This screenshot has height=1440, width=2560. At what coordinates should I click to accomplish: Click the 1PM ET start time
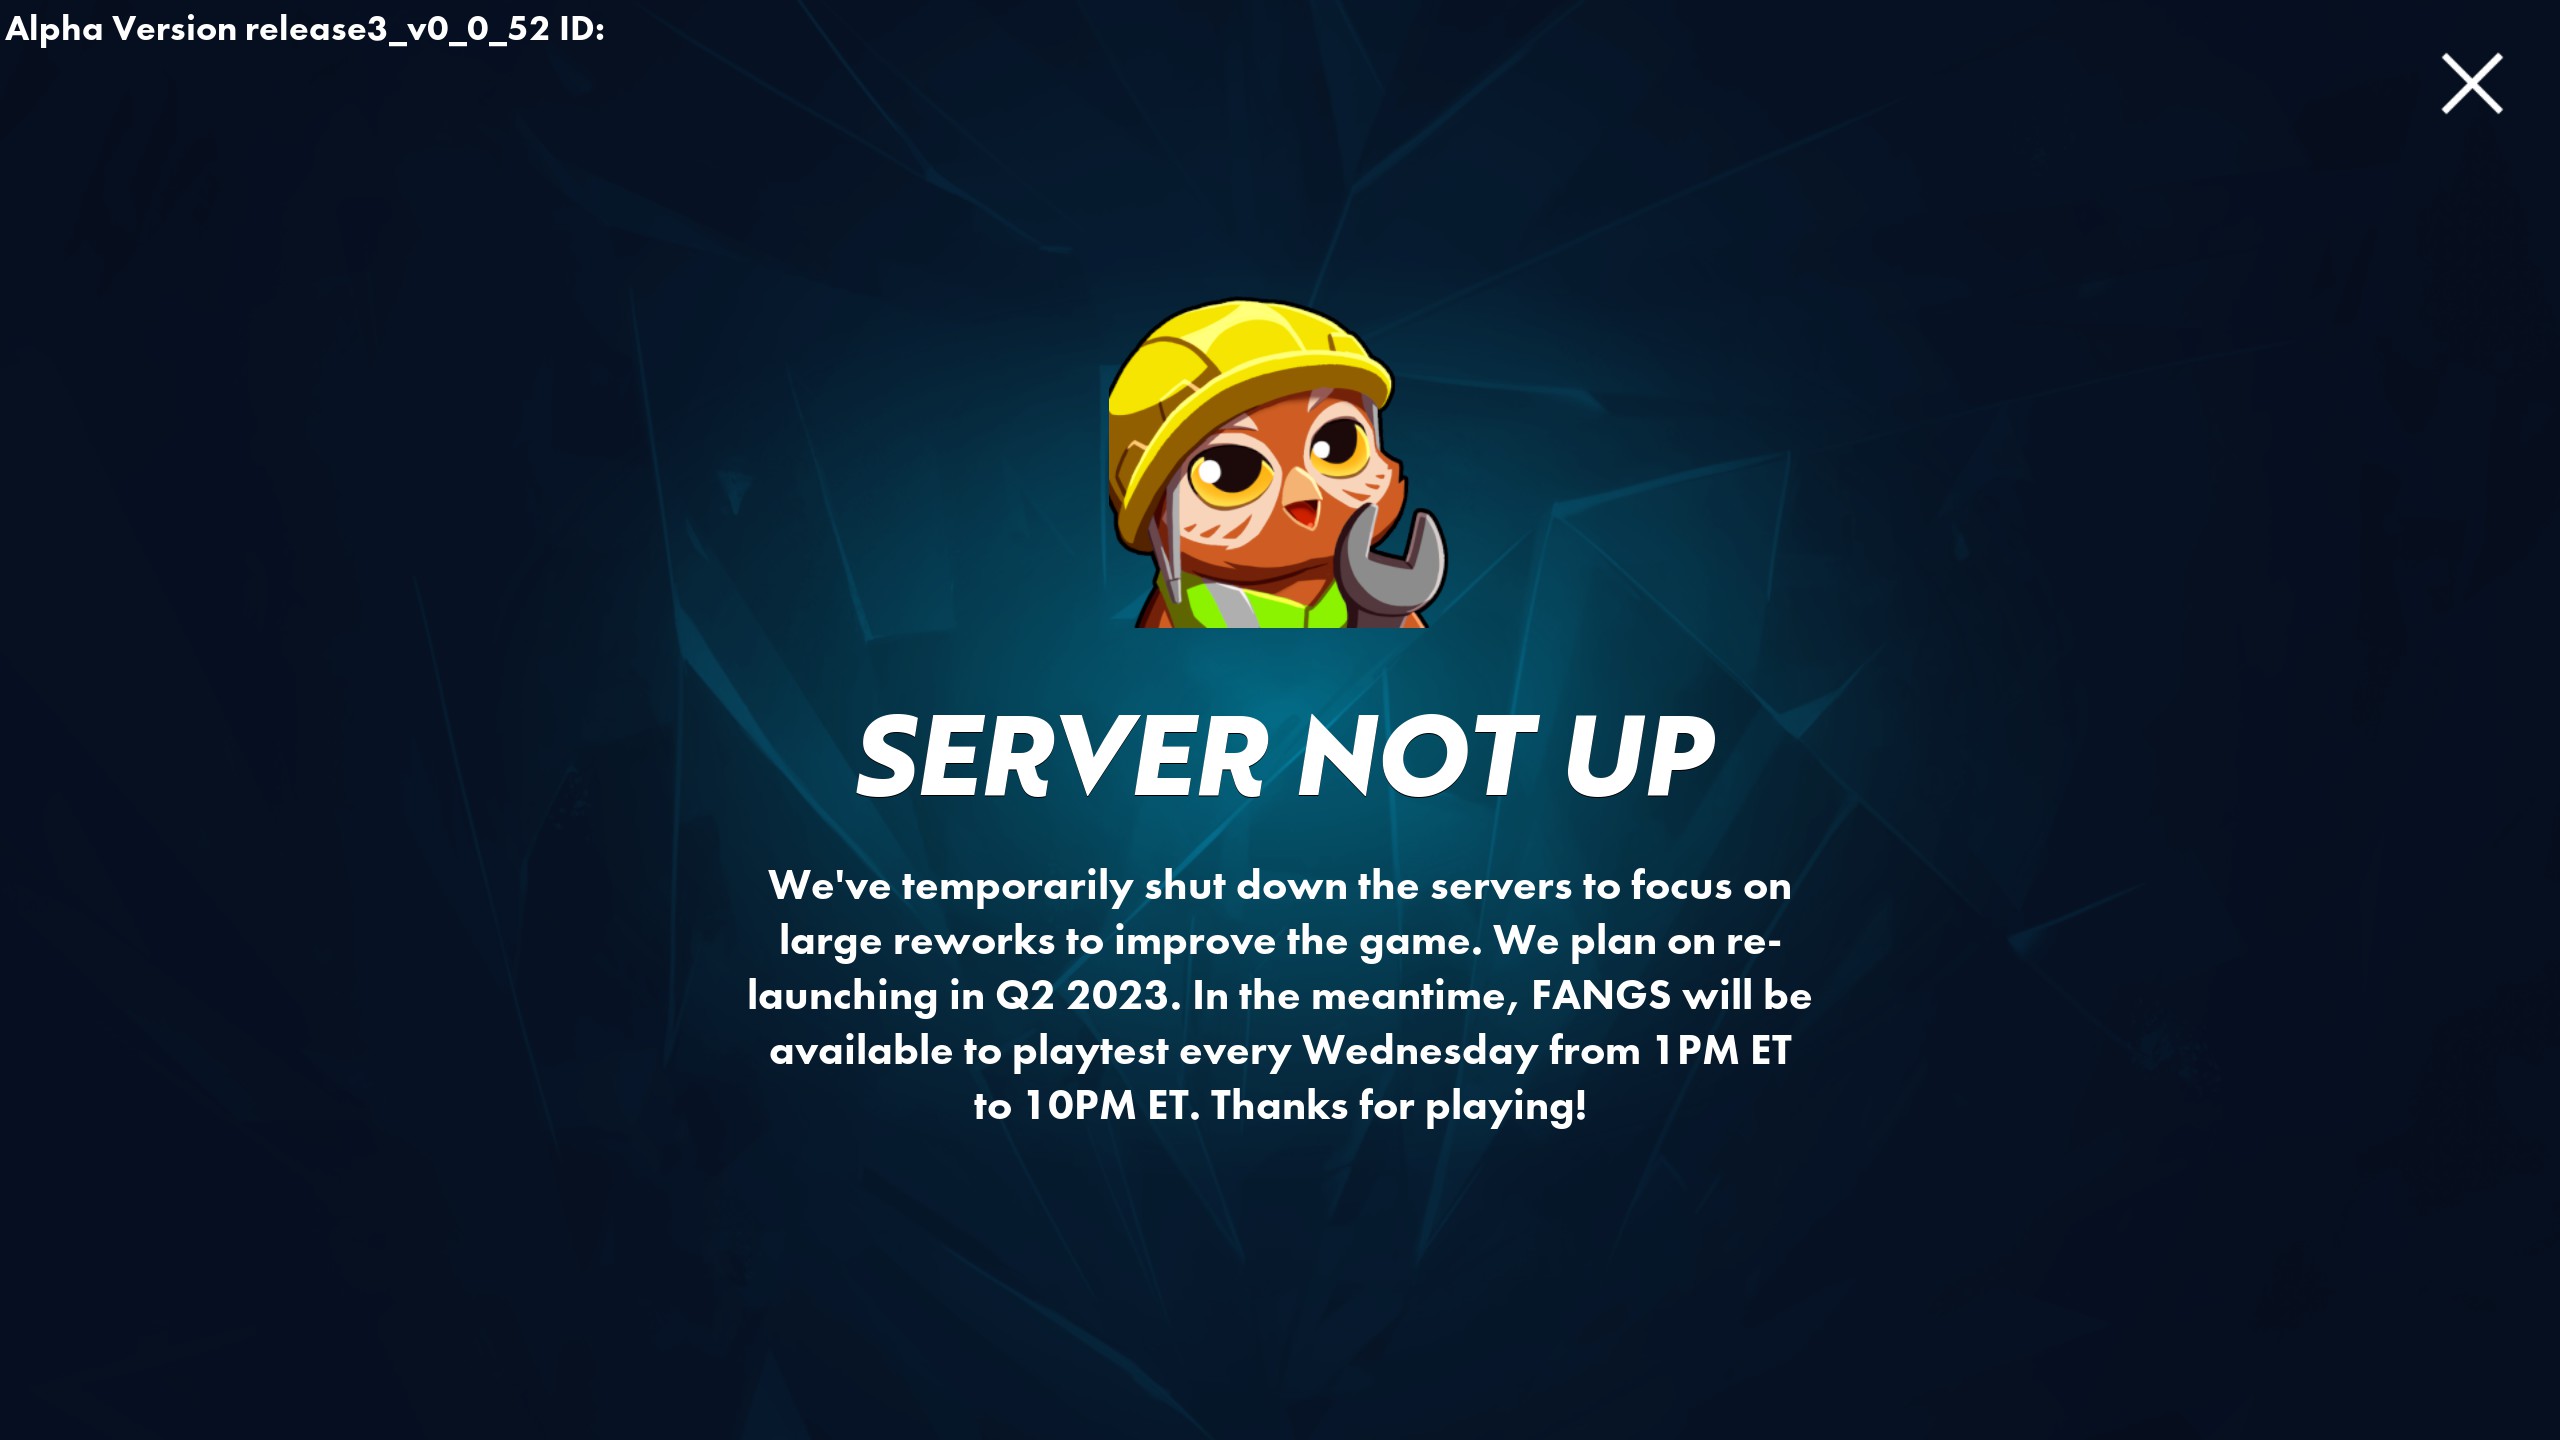point(1722,1051)
